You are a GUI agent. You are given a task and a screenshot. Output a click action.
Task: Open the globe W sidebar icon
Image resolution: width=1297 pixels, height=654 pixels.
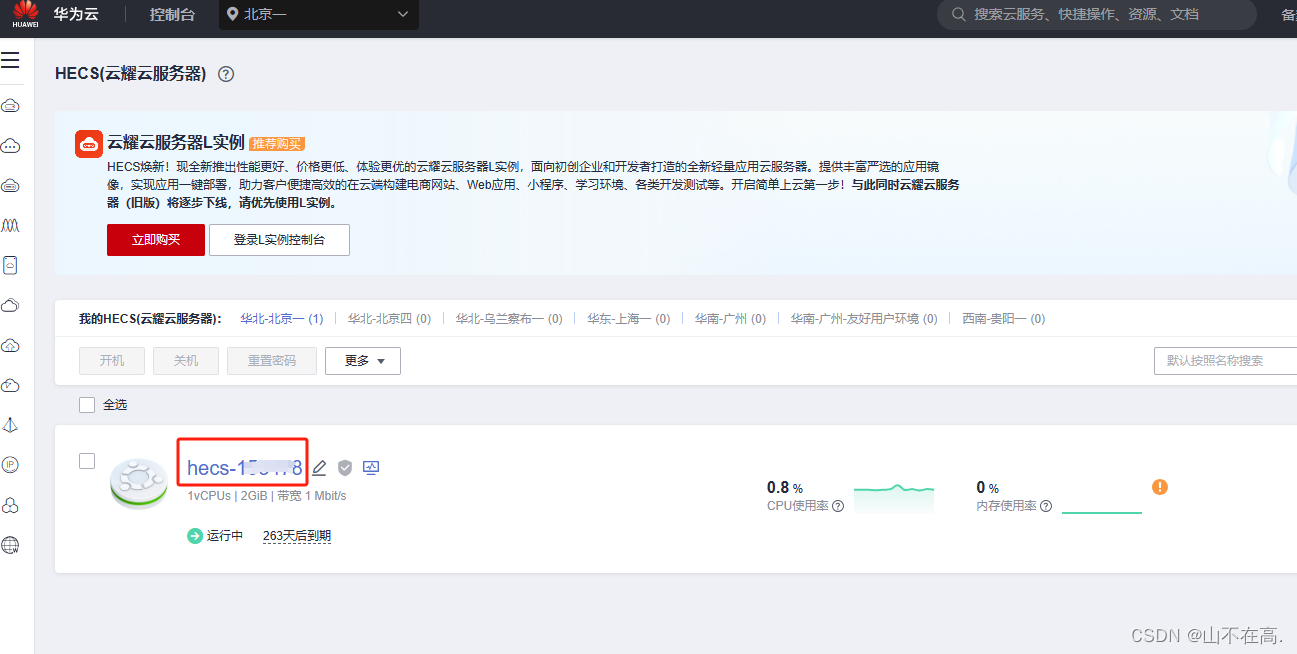pyautogui.click(x=10, y=545)
